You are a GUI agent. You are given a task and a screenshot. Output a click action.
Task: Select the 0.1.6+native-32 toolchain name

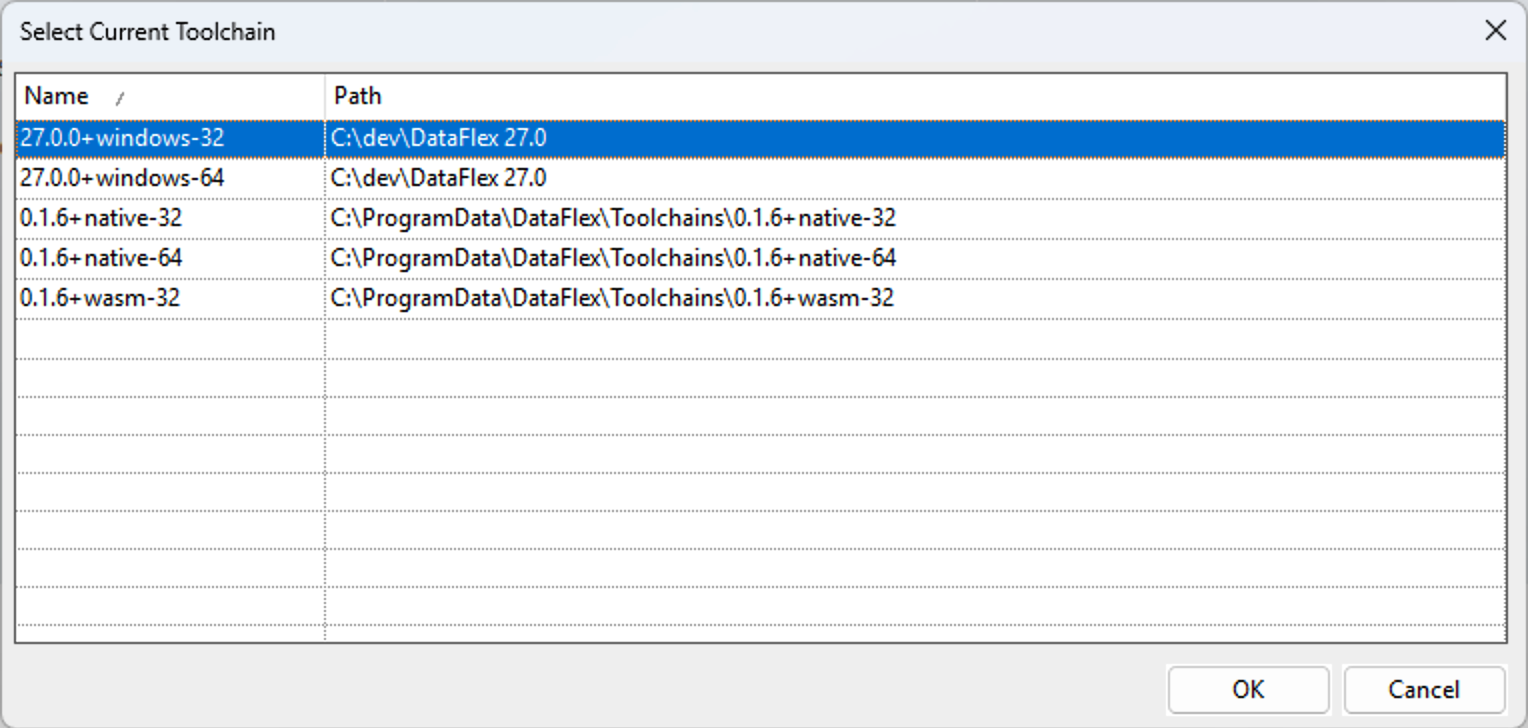point(101,218)
